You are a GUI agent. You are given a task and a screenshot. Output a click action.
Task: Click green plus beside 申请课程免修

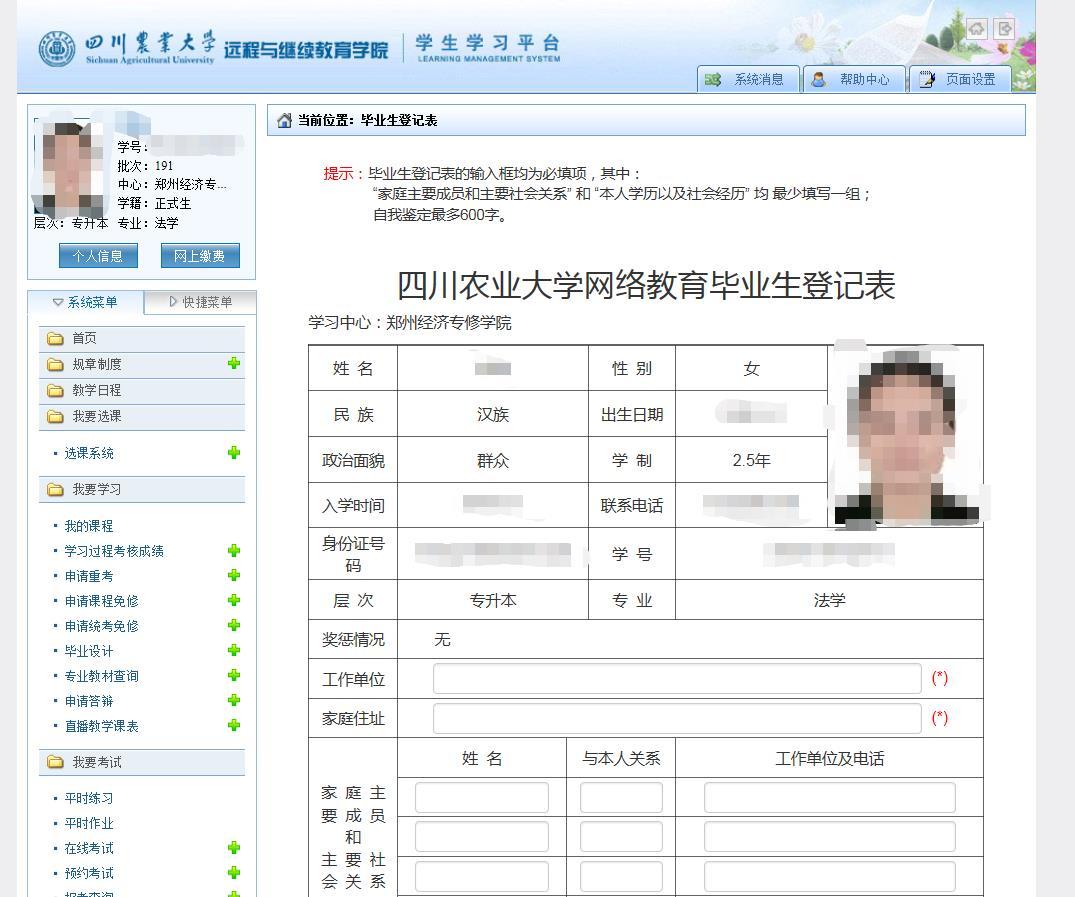pyautogui.click(x=234, y=600)
